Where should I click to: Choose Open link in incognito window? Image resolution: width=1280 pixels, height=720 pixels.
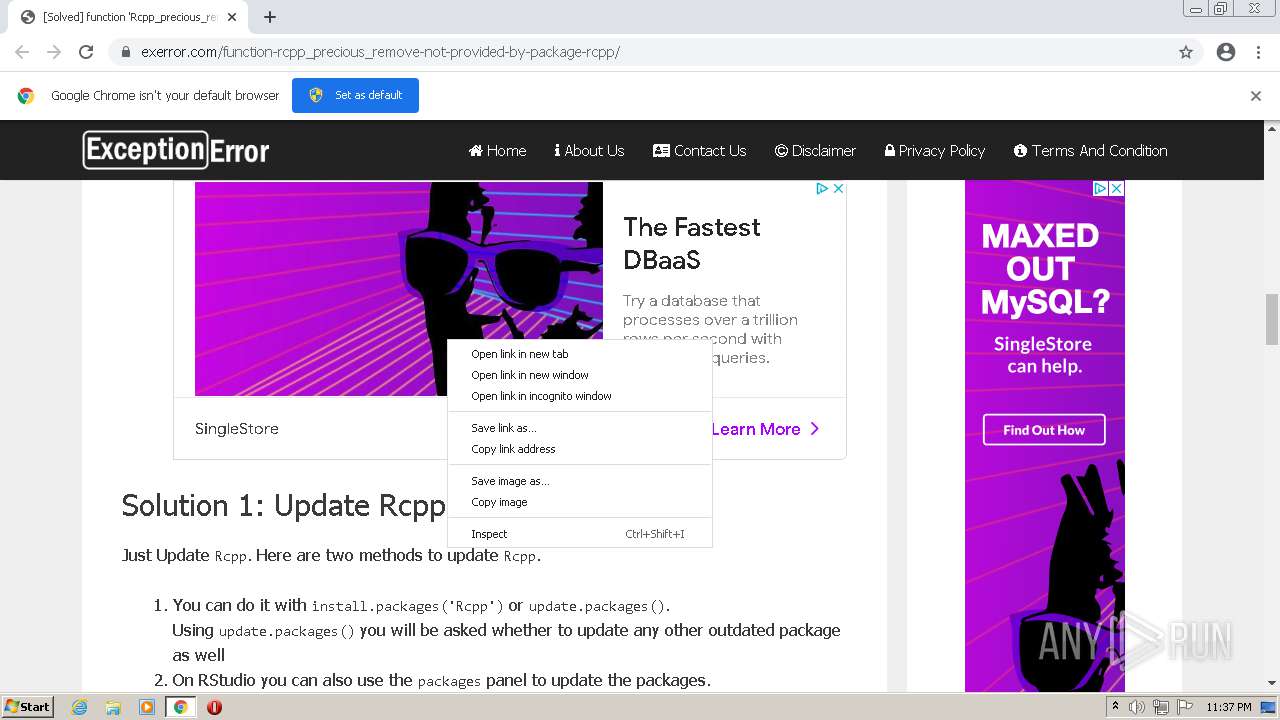pyautogui.click(x=580, y=396)
